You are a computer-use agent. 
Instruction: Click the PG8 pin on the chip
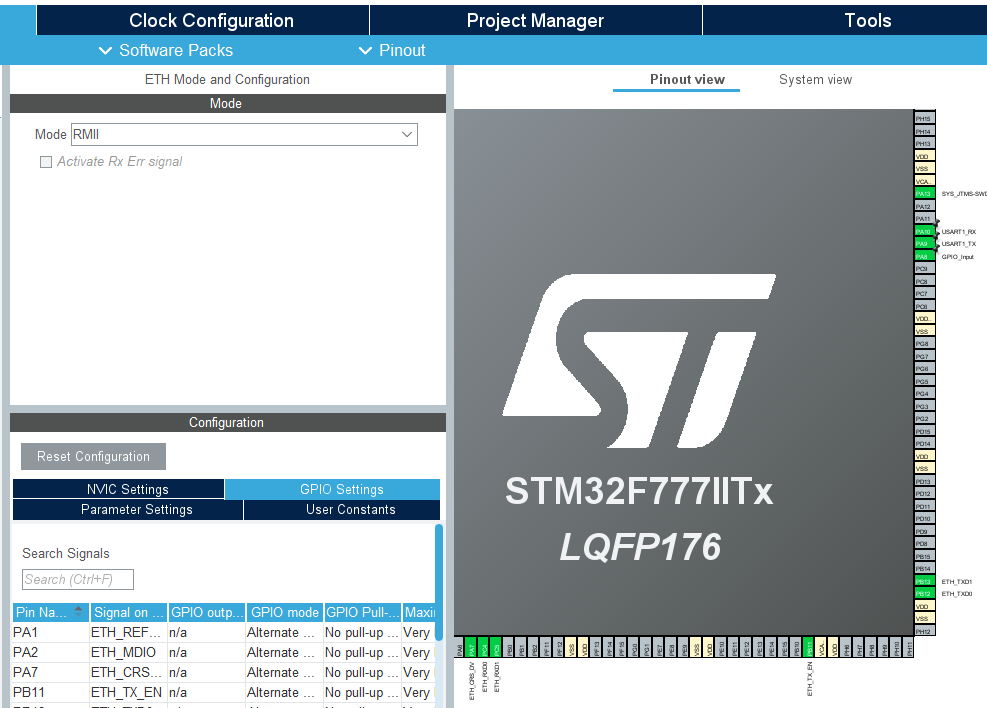[924, 344]
